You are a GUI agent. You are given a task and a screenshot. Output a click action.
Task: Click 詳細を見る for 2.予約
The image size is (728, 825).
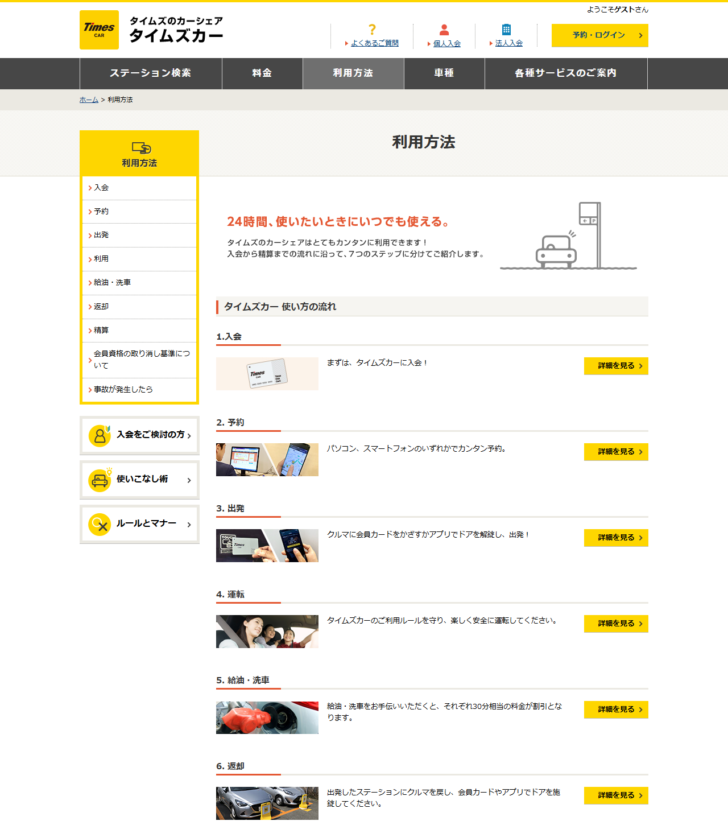[x=616, y=451]
